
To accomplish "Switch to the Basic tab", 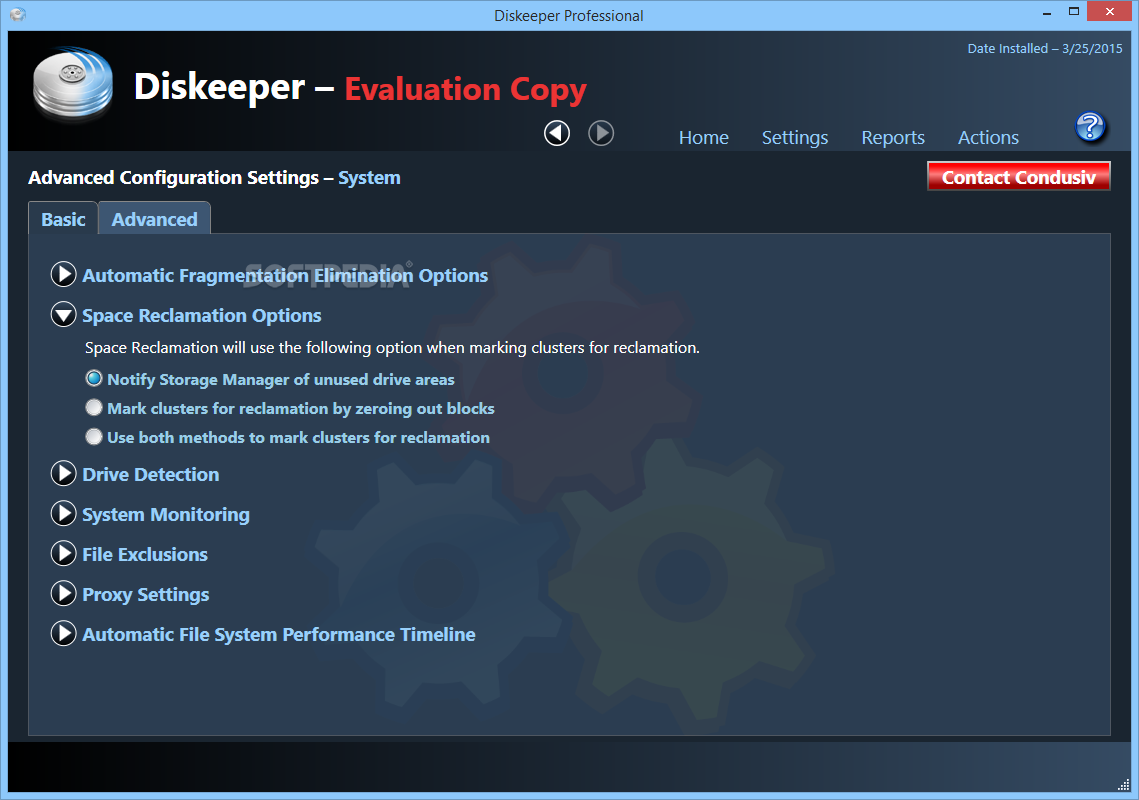I will tap(63, 219).
